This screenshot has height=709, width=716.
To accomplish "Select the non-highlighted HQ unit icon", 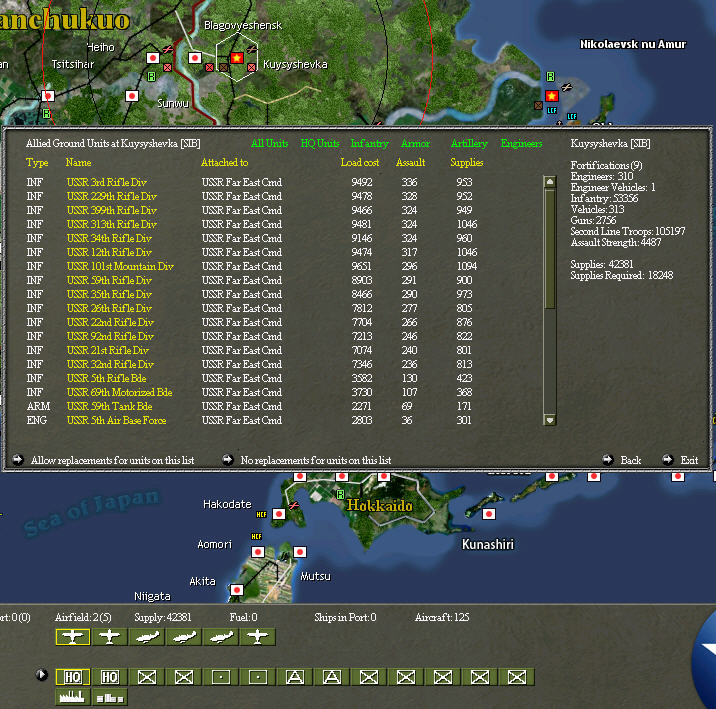I will [110, 677].
